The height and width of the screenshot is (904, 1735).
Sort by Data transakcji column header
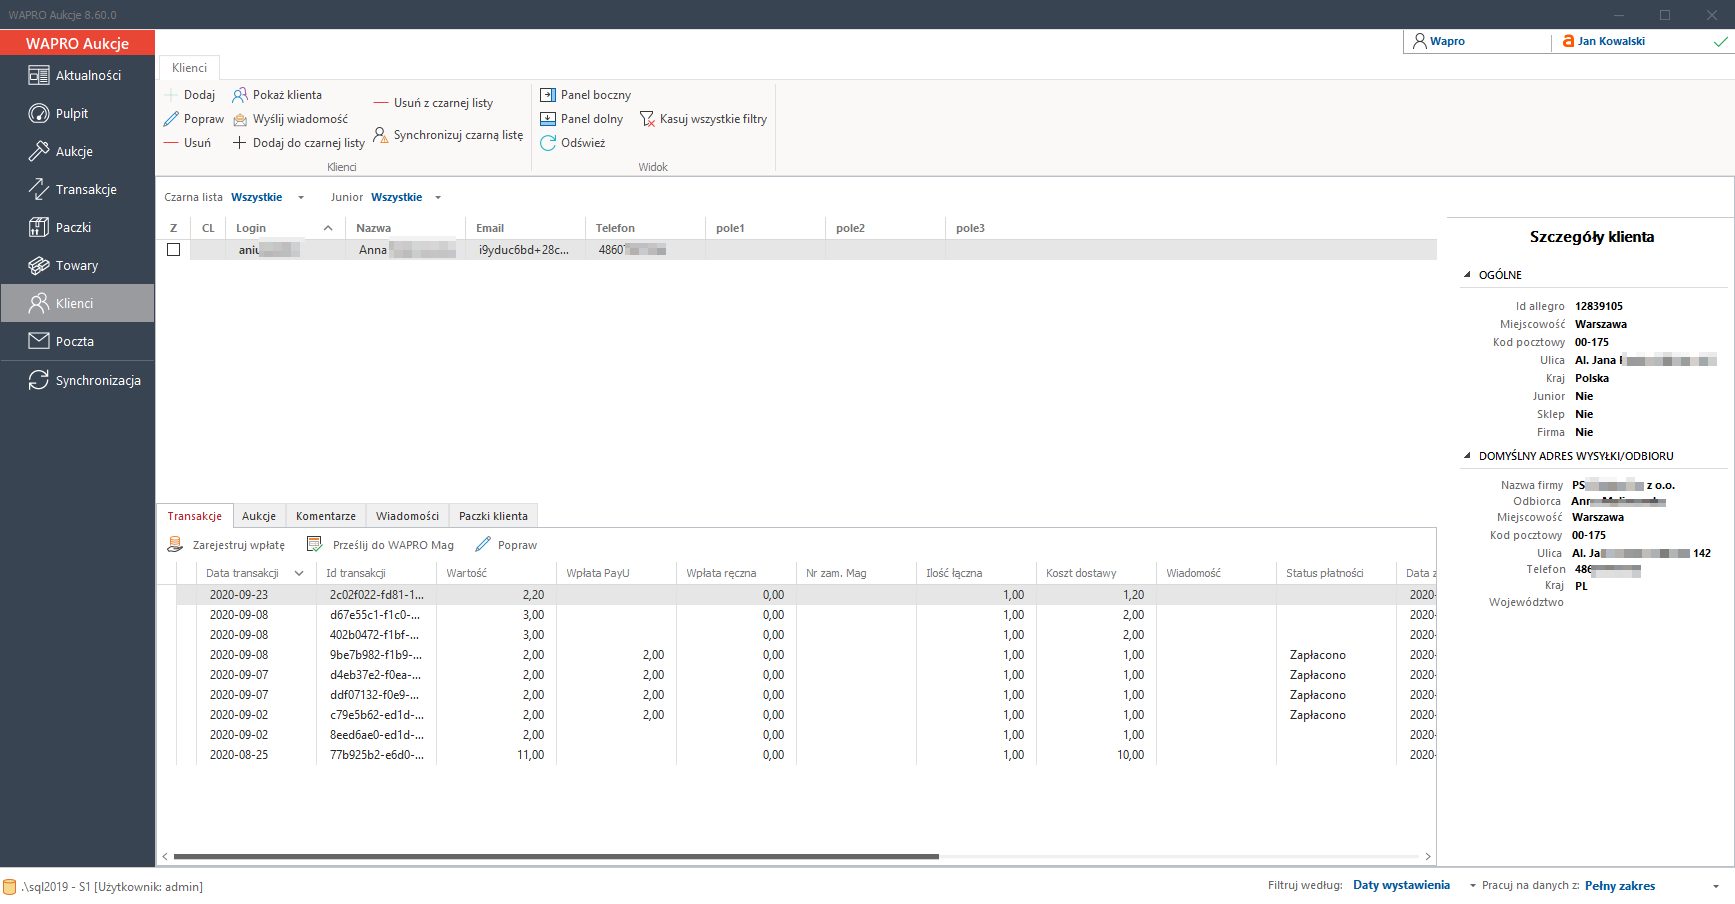[x=255, y=573]
